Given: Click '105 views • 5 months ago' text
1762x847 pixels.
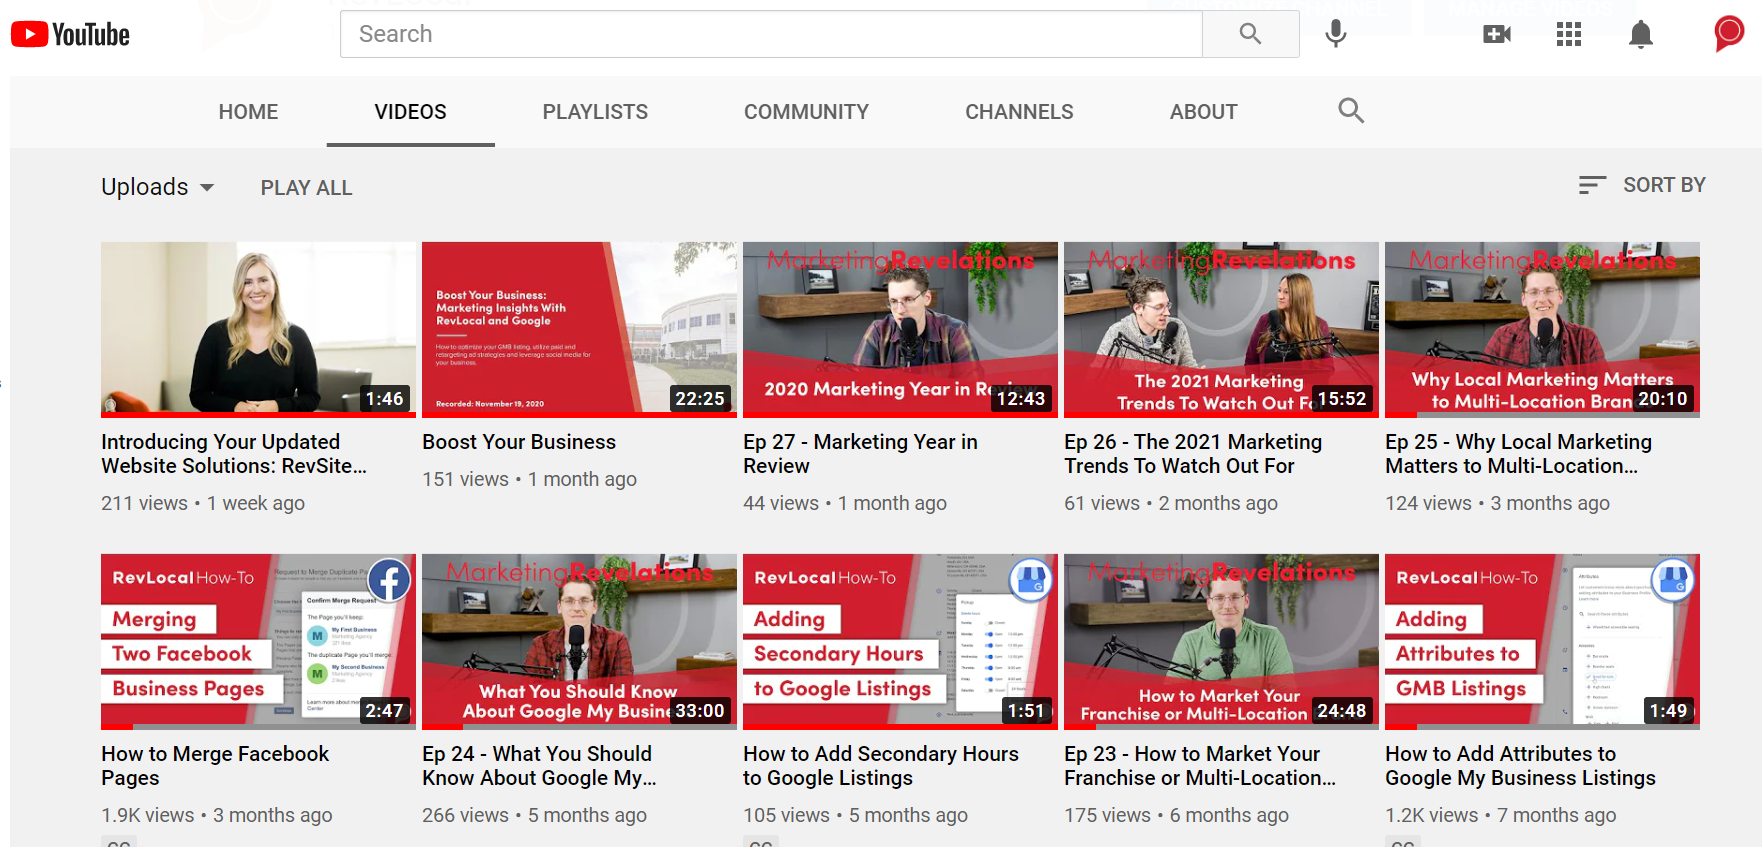Looking at the screenshot, I should tap(855, 815).
